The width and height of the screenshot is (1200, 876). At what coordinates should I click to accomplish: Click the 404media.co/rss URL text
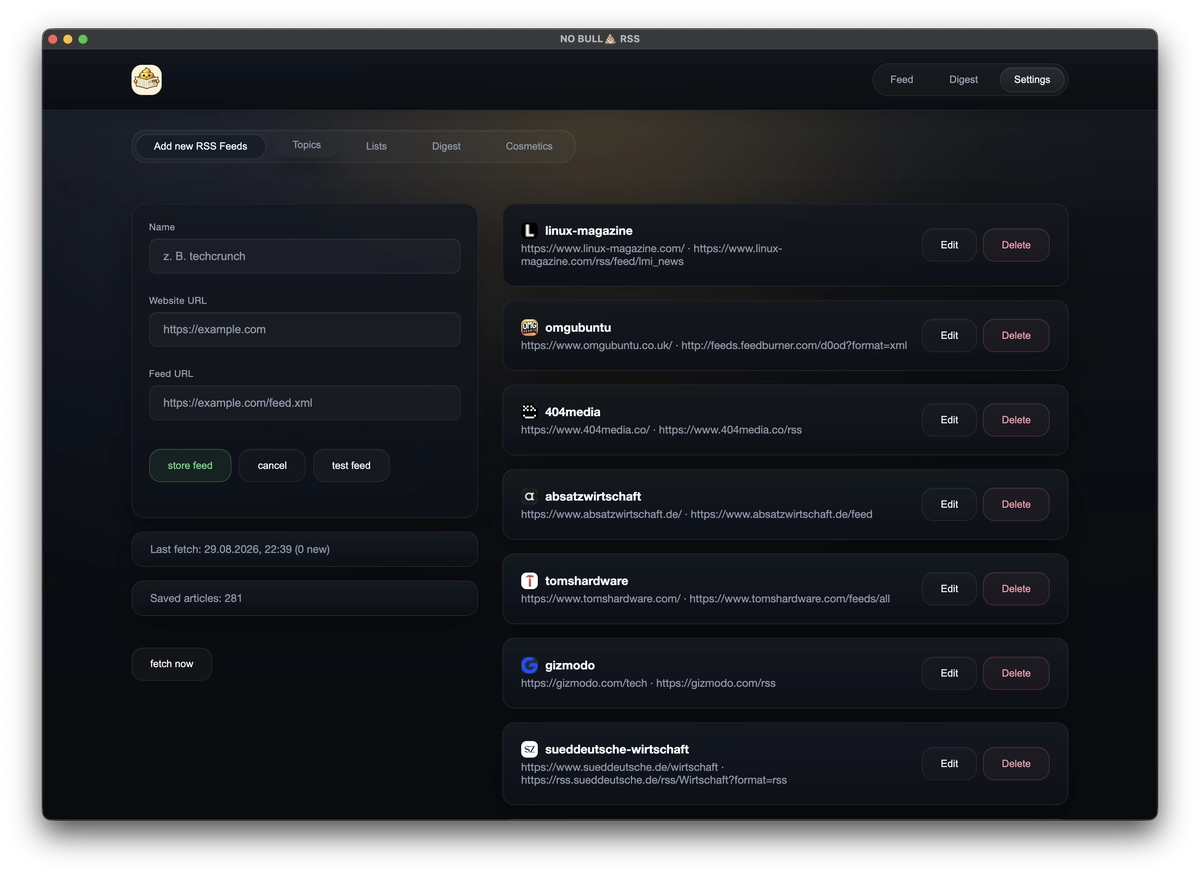[x=730, y=430]
